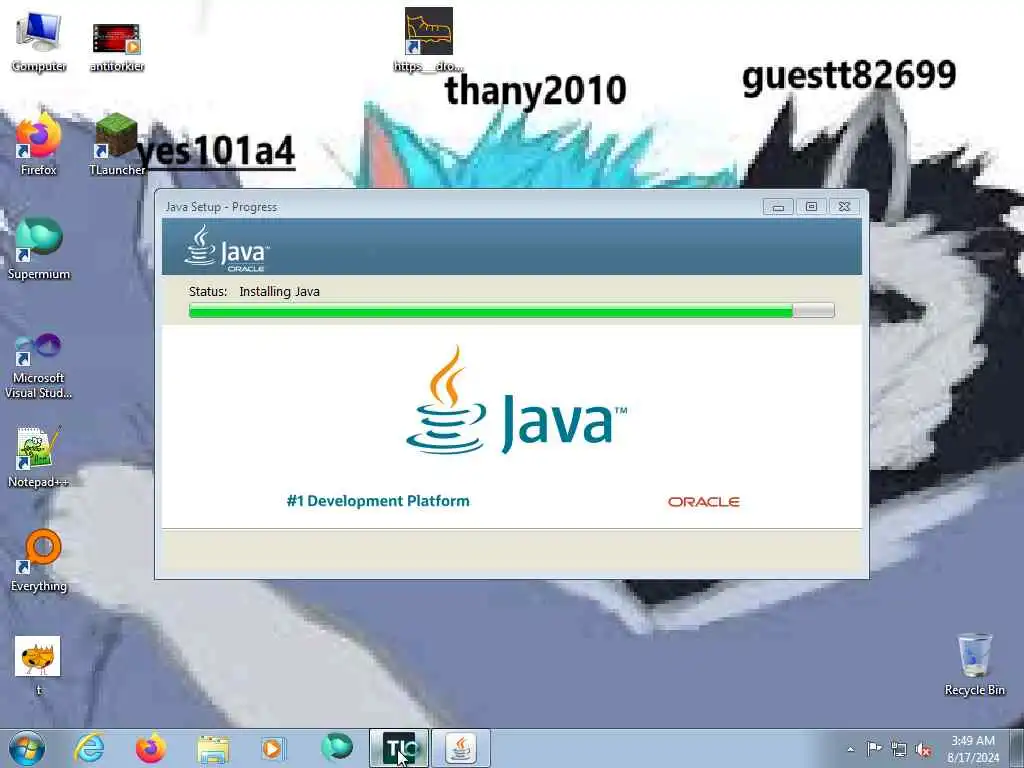Click the muted volume tray icon
1024x768 pixels.
[923, 750]
